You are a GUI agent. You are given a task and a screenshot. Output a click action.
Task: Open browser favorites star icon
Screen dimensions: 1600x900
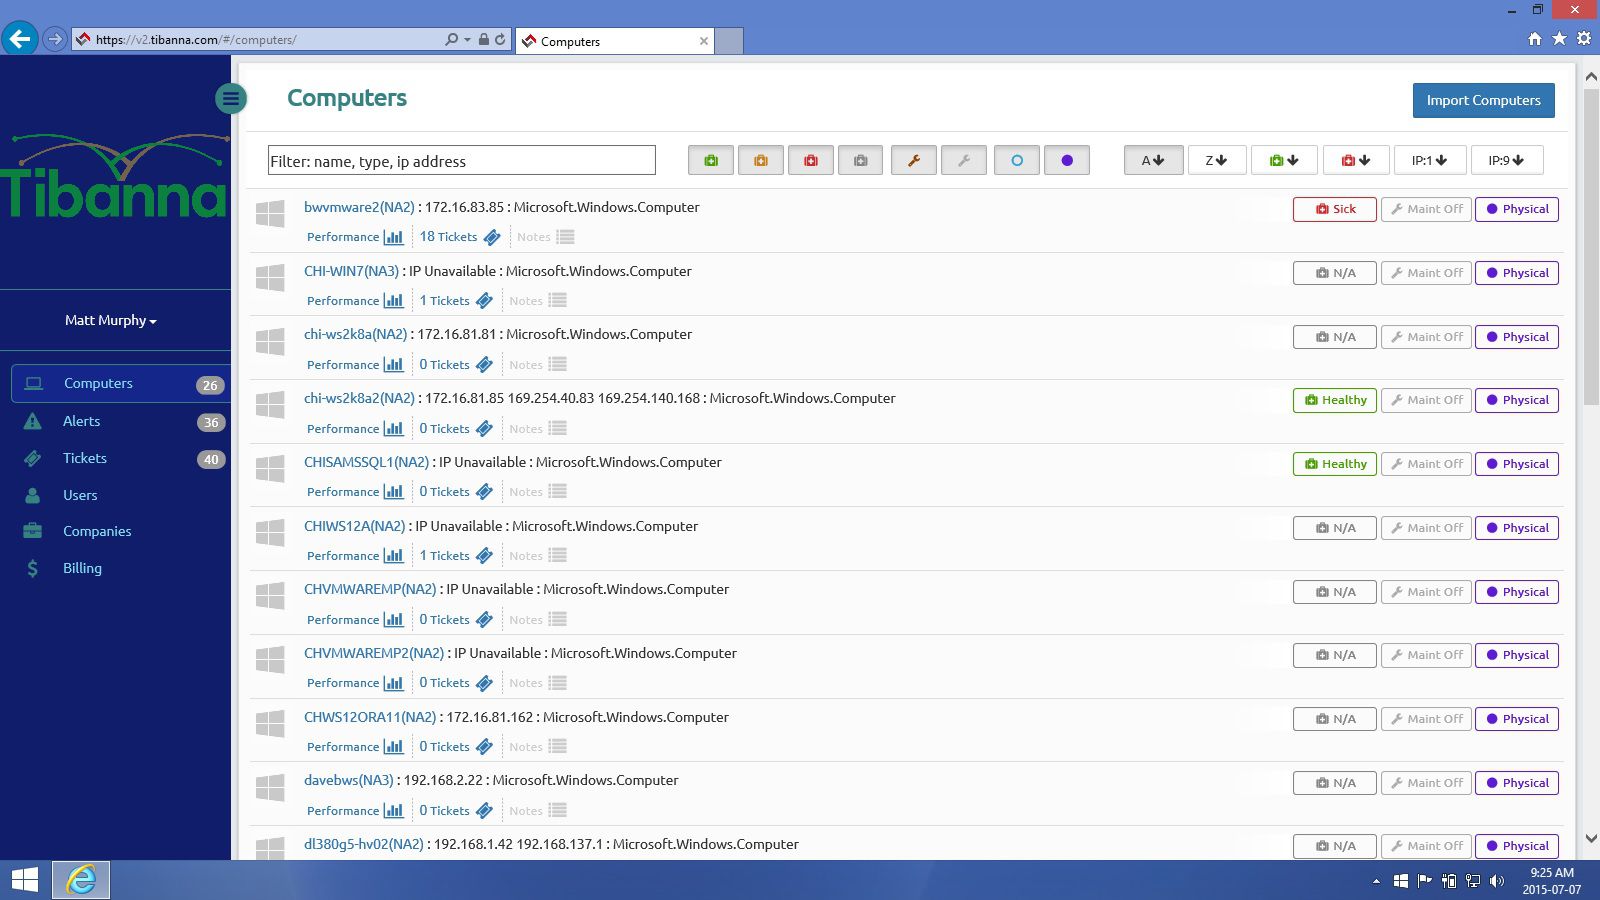click(1559, 39)
